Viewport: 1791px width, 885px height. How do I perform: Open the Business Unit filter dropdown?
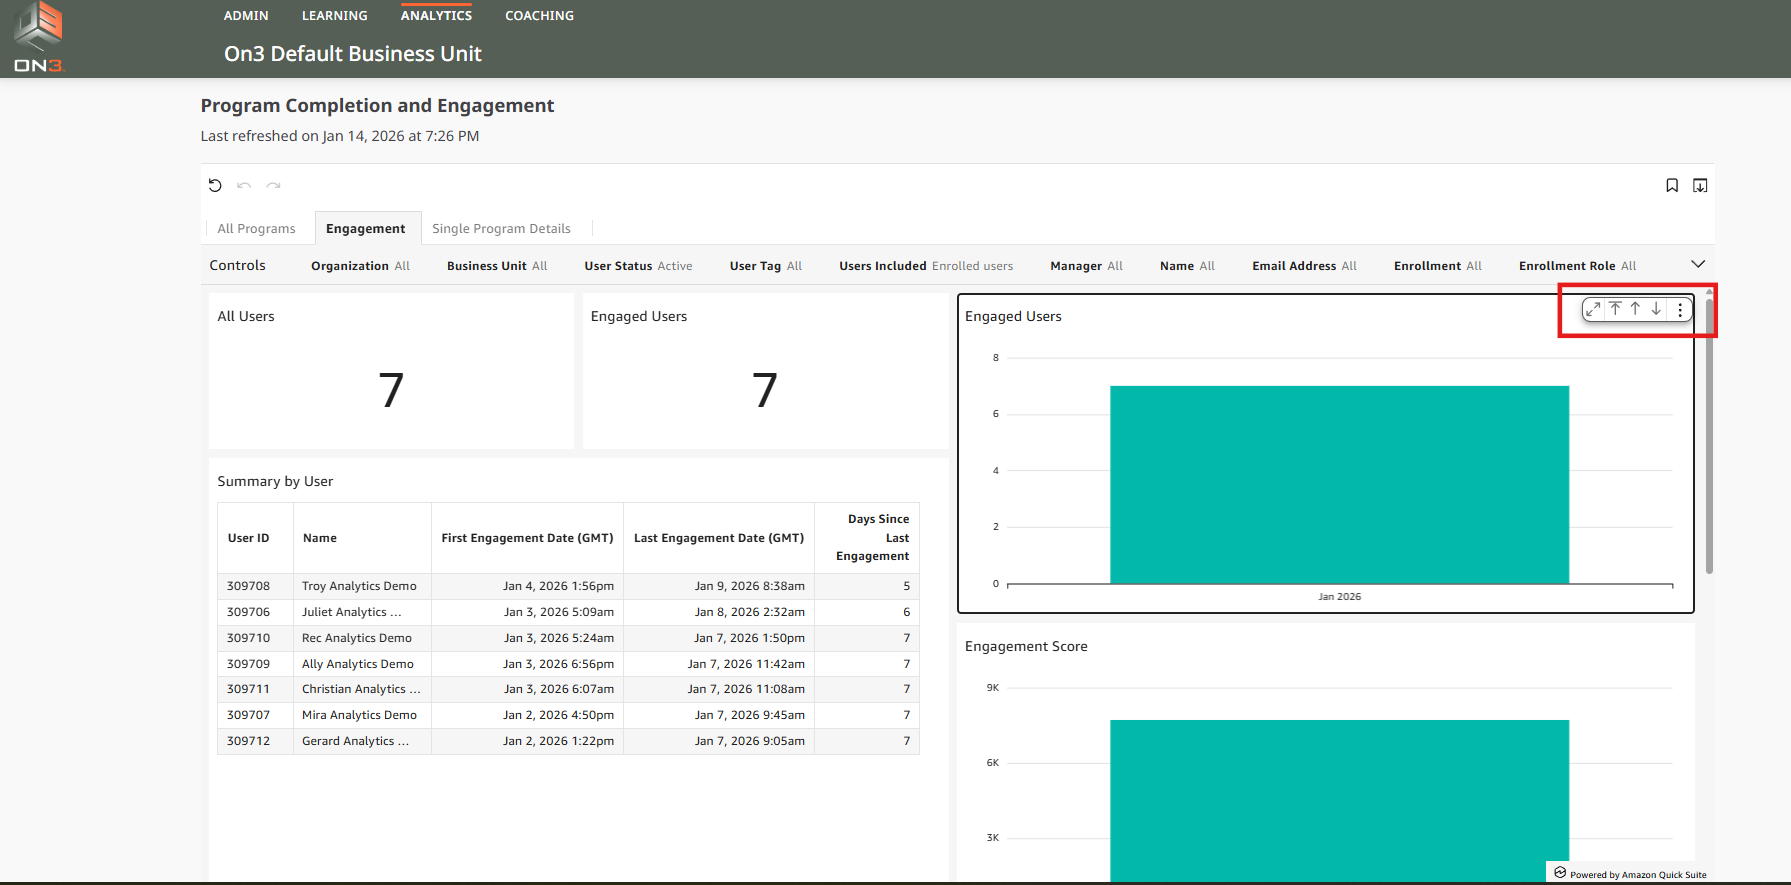pyautogui.click(x=496, y=266)
